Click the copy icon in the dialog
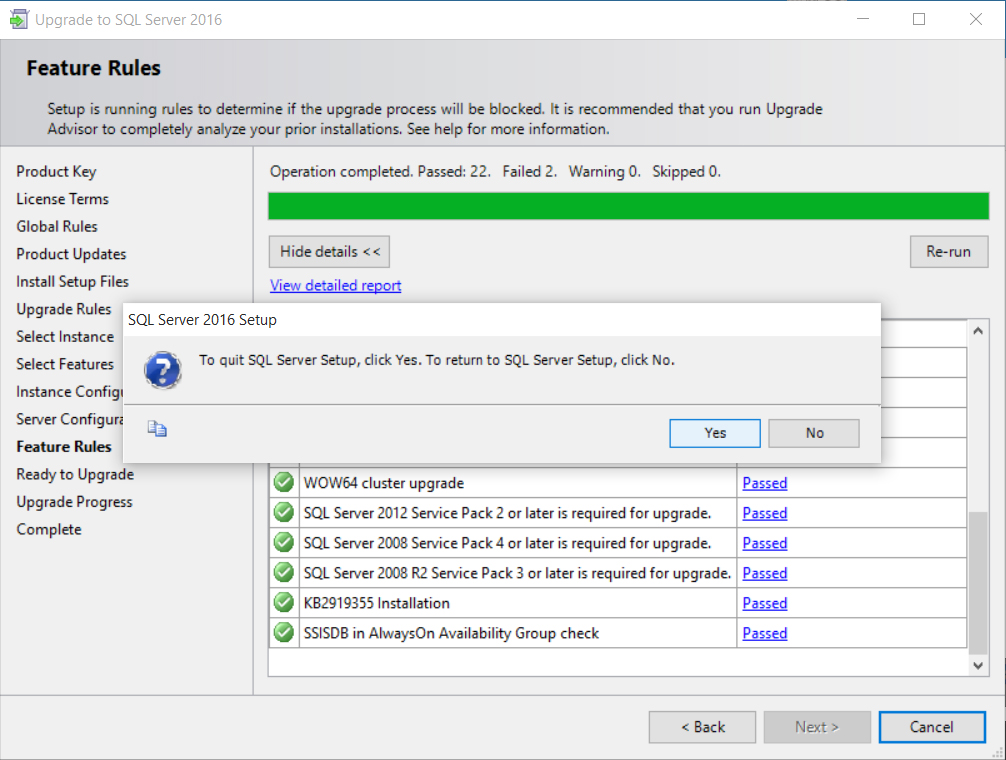 [157, 429]
